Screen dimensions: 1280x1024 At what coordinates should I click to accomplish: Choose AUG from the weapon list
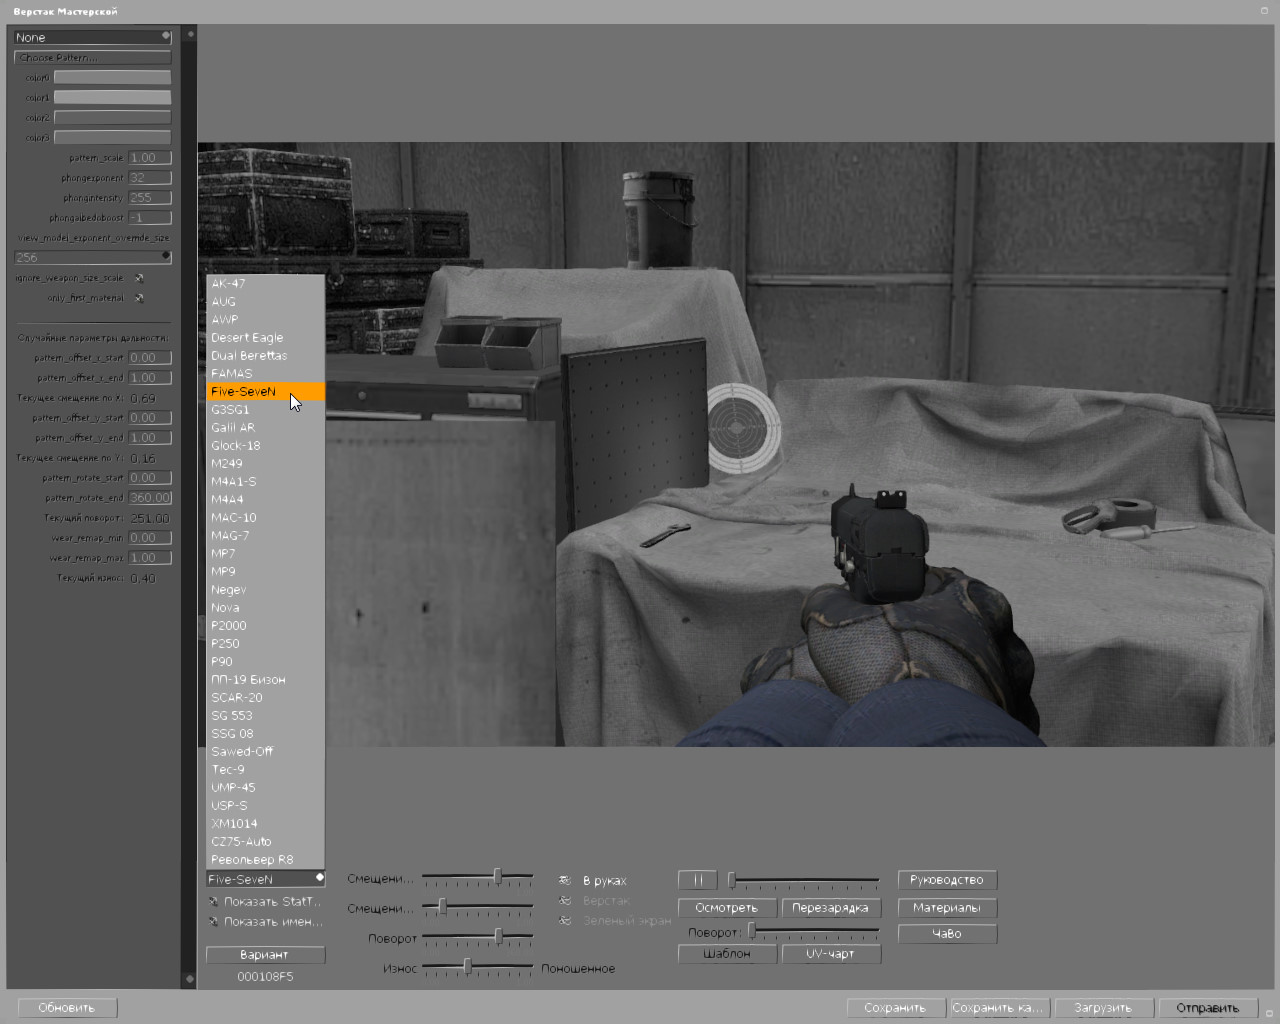click(x=265, y=301)
